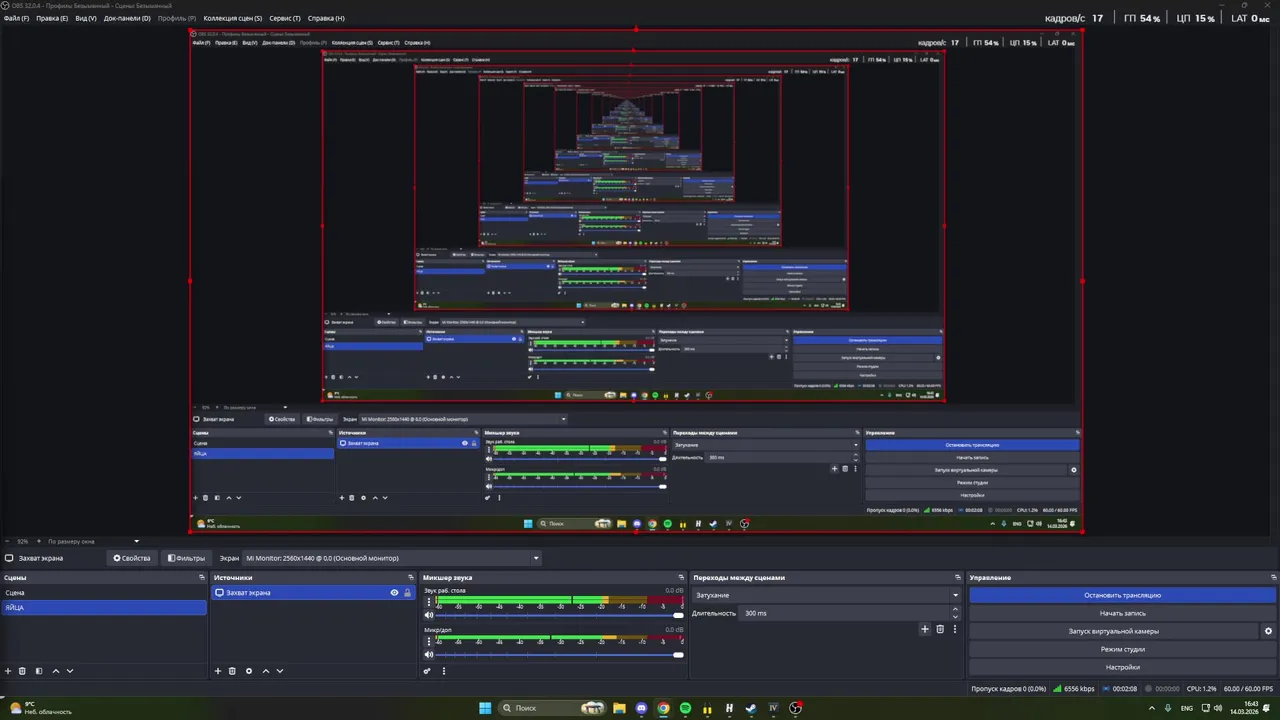Image resolution: width=1280 pixels, height=720 pixels.
Task: Move scene up arrow in Сцены panel
Action: (55, 671)
